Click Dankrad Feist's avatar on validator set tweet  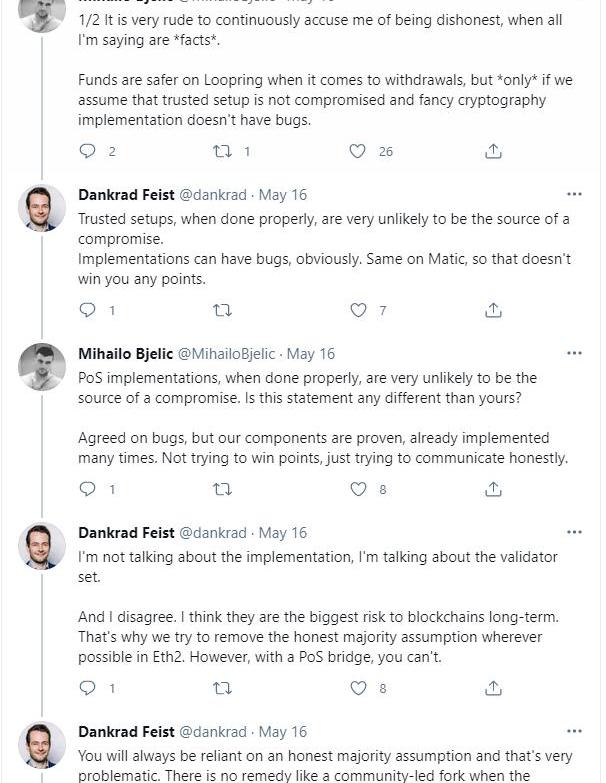pos(42,547)
